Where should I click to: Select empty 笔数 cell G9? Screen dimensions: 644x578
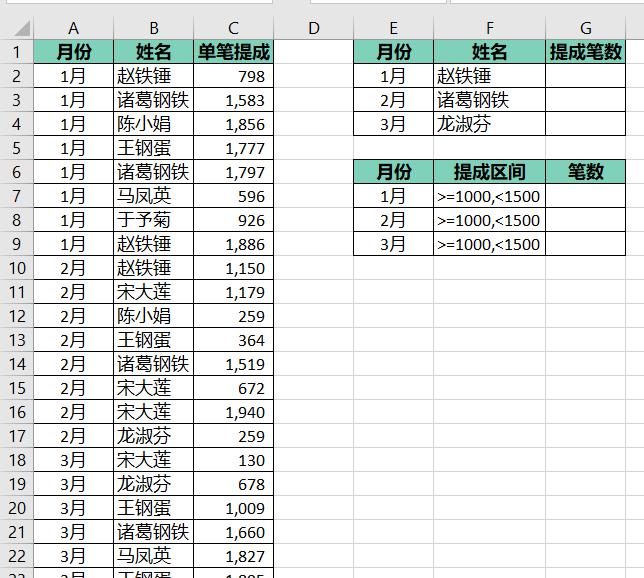pos(585,244)
